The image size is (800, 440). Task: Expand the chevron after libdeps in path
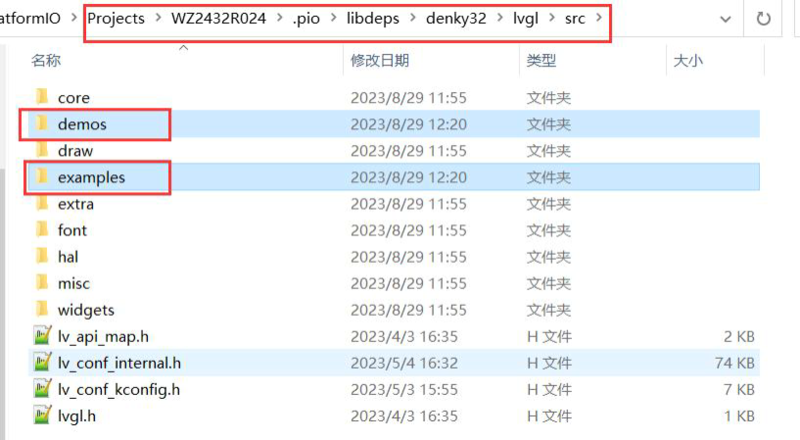pos(413,18)
